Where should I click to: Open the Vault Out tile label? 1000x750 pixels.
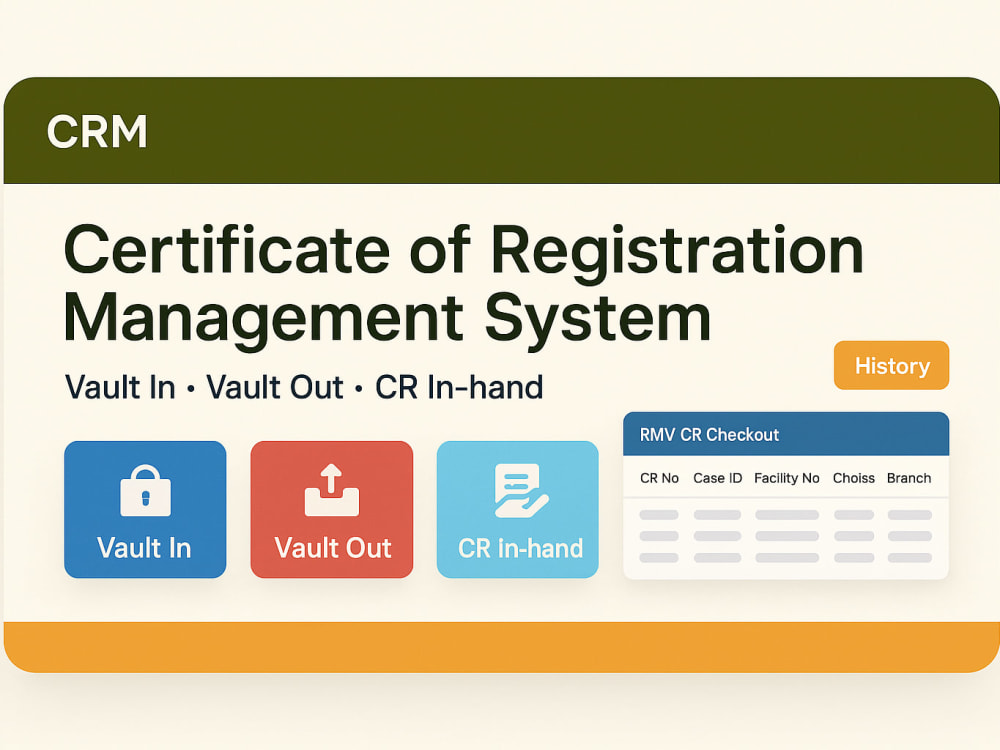(x=332, y=548)
